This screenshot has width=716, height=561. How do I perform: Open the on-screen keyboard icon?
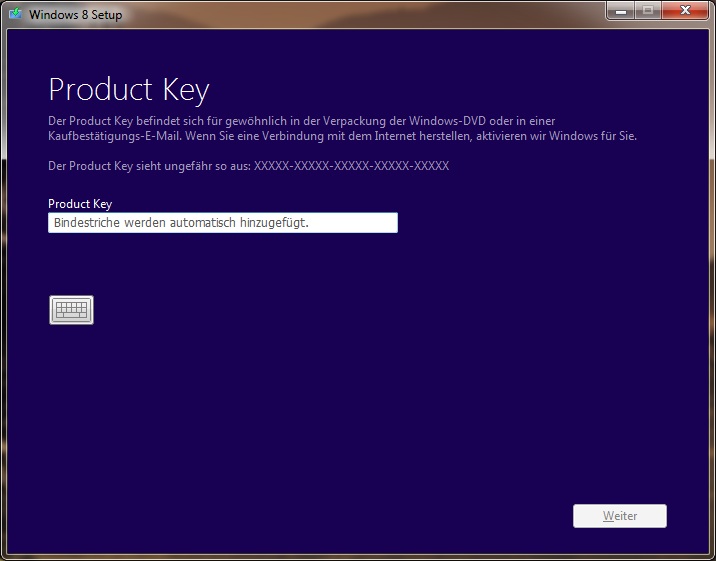(x=71, y=310)
